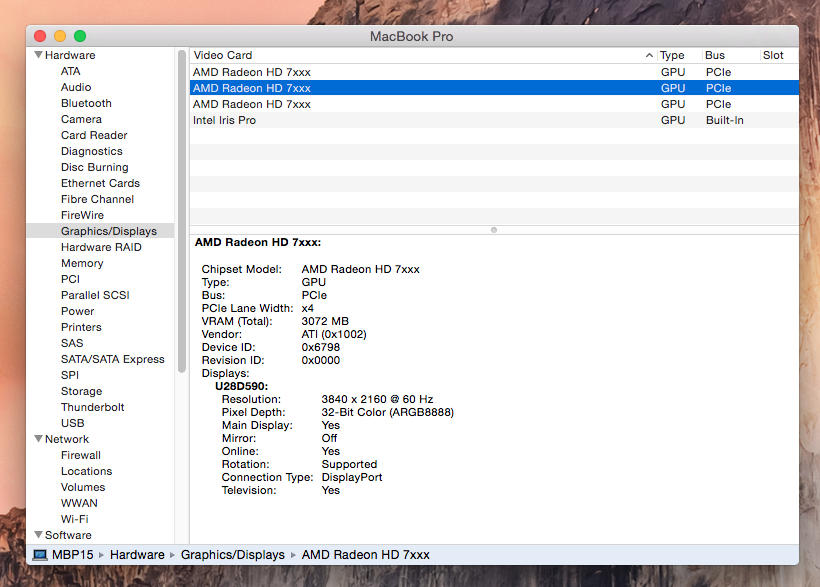
Task: Open Hardware RAID entry
Action: point(101,247)
